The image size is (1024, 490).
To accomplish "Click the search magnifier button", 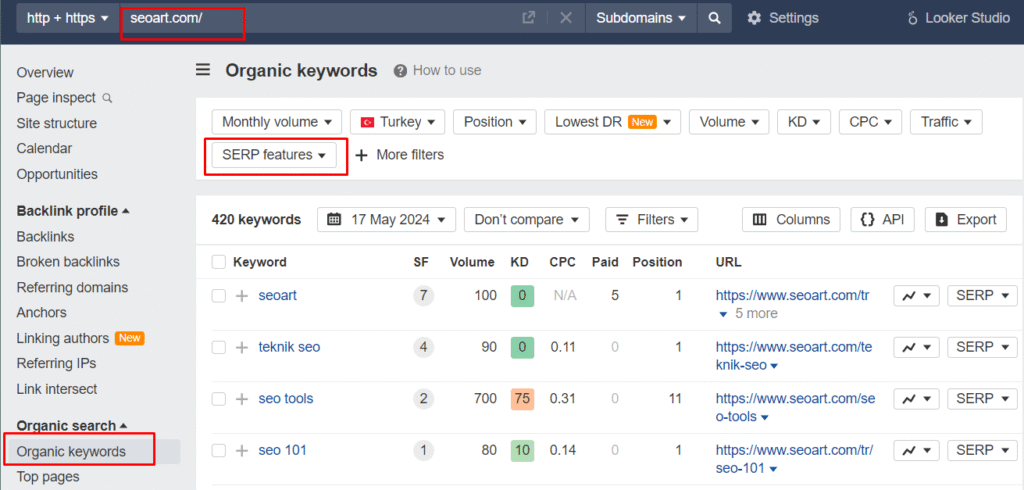I will 714,18.
